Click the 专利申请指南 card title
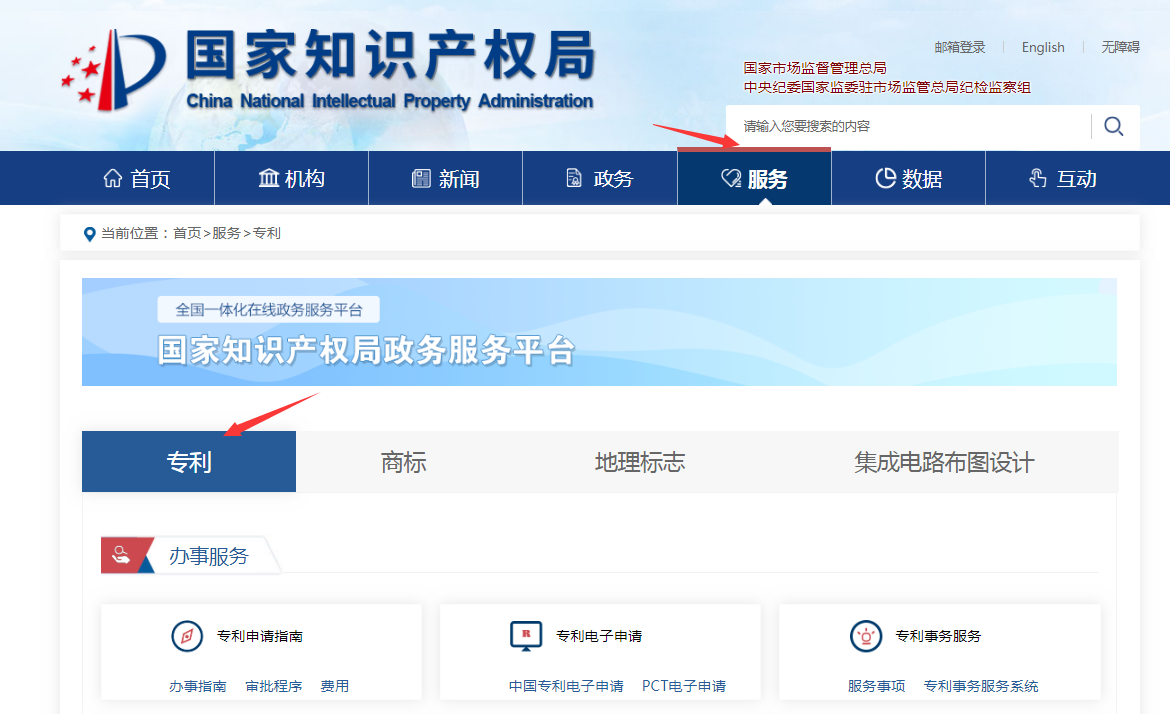This screenshot has height=714, width=1170. [260, 636]
